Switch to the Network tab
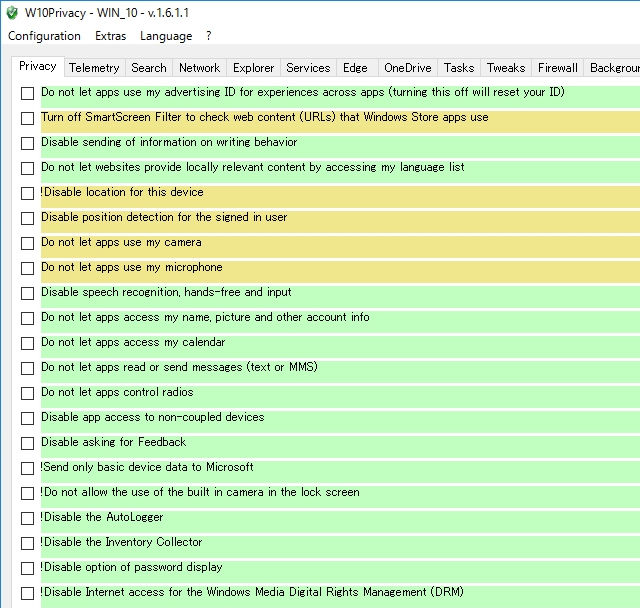The height and width of the screenshot is (608, 640). [x=200, y=68]
